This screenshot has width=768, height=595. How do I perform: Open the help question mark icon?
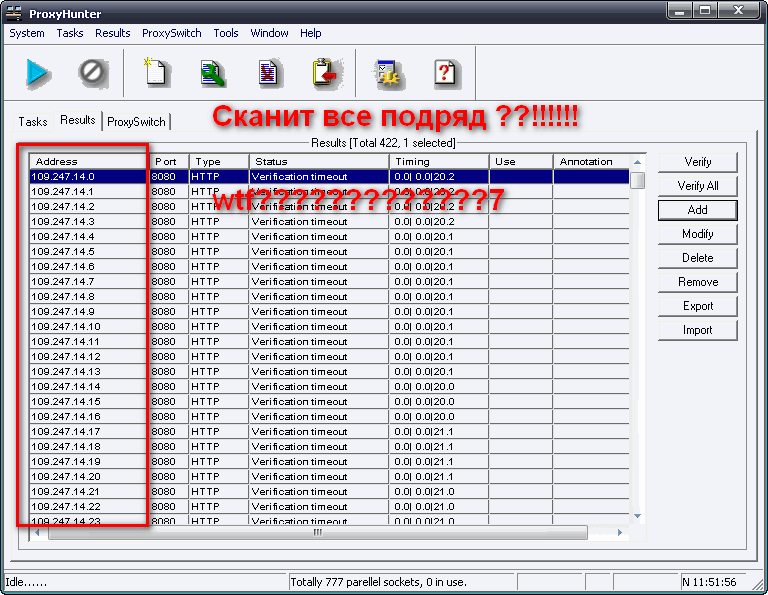tap(446, 73)
